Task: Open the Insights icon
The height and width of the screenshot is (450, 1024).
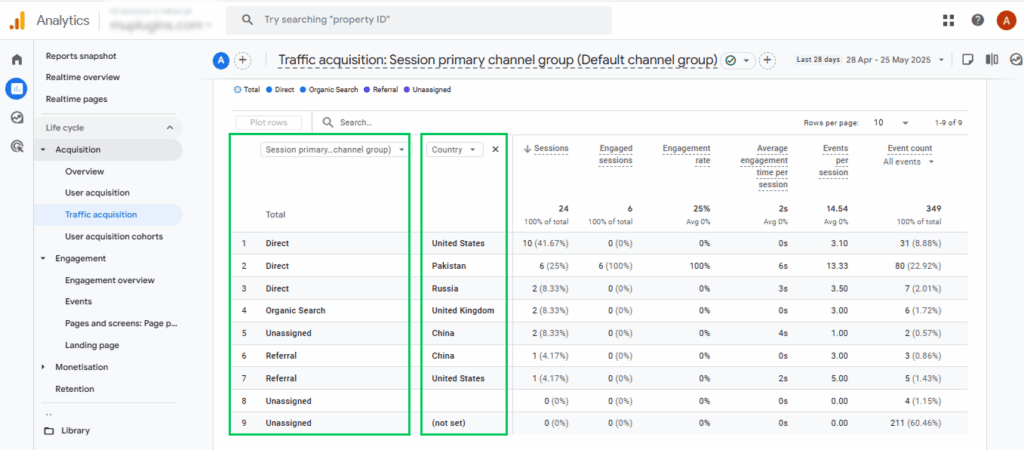Action: (1015, 59)
